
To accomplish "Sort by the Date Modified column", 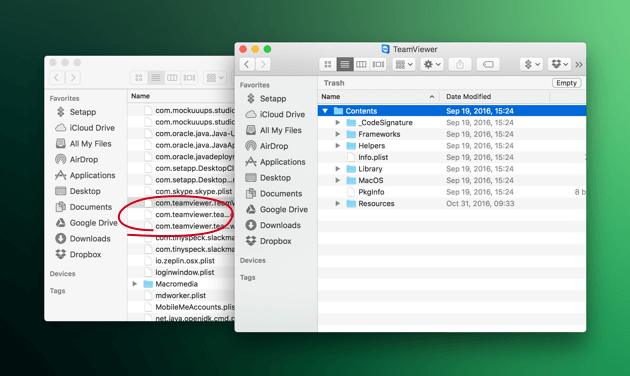I will (x=495, y=97).
